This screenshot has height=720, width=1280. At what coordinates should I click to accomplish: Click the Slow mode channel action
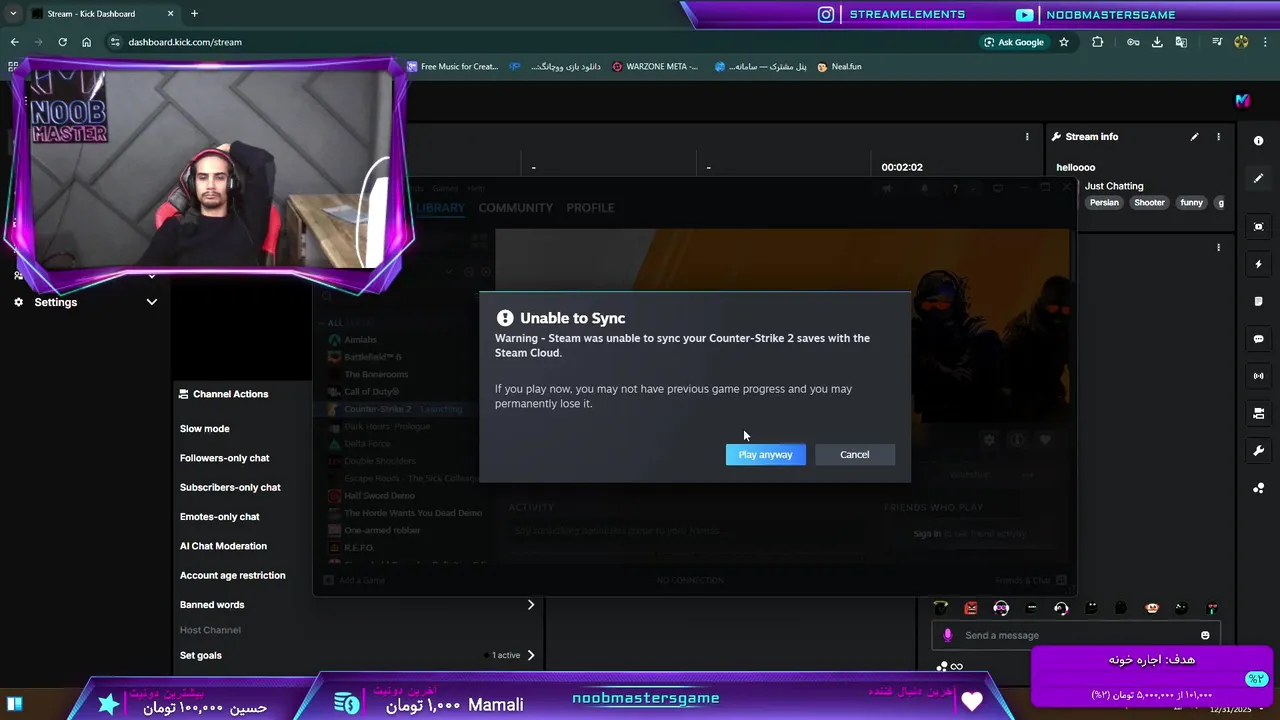[x=205, y=429]
